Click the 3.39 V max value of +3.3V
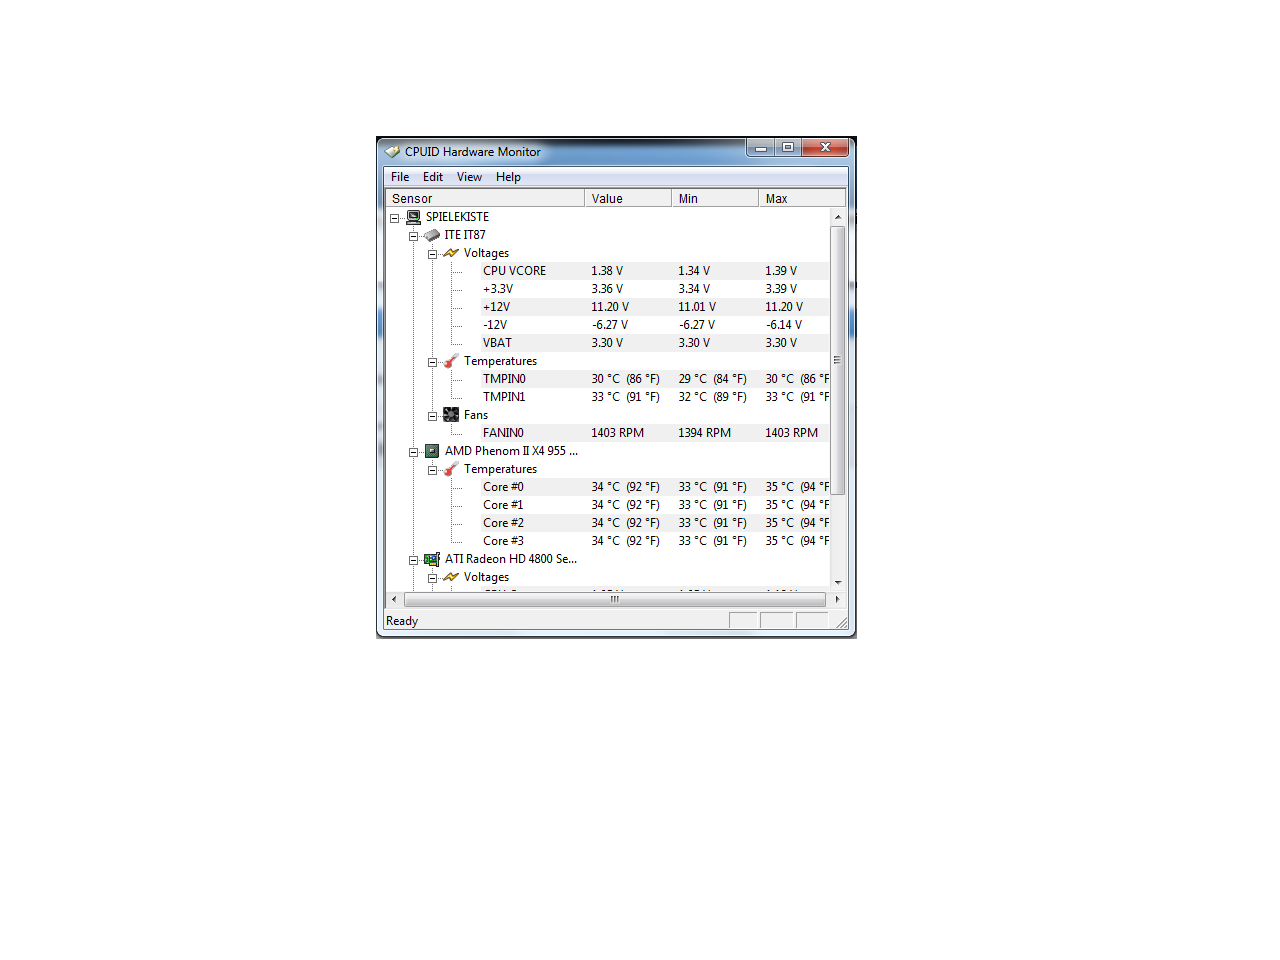1280x960 pixels. (x=781, y=289)
